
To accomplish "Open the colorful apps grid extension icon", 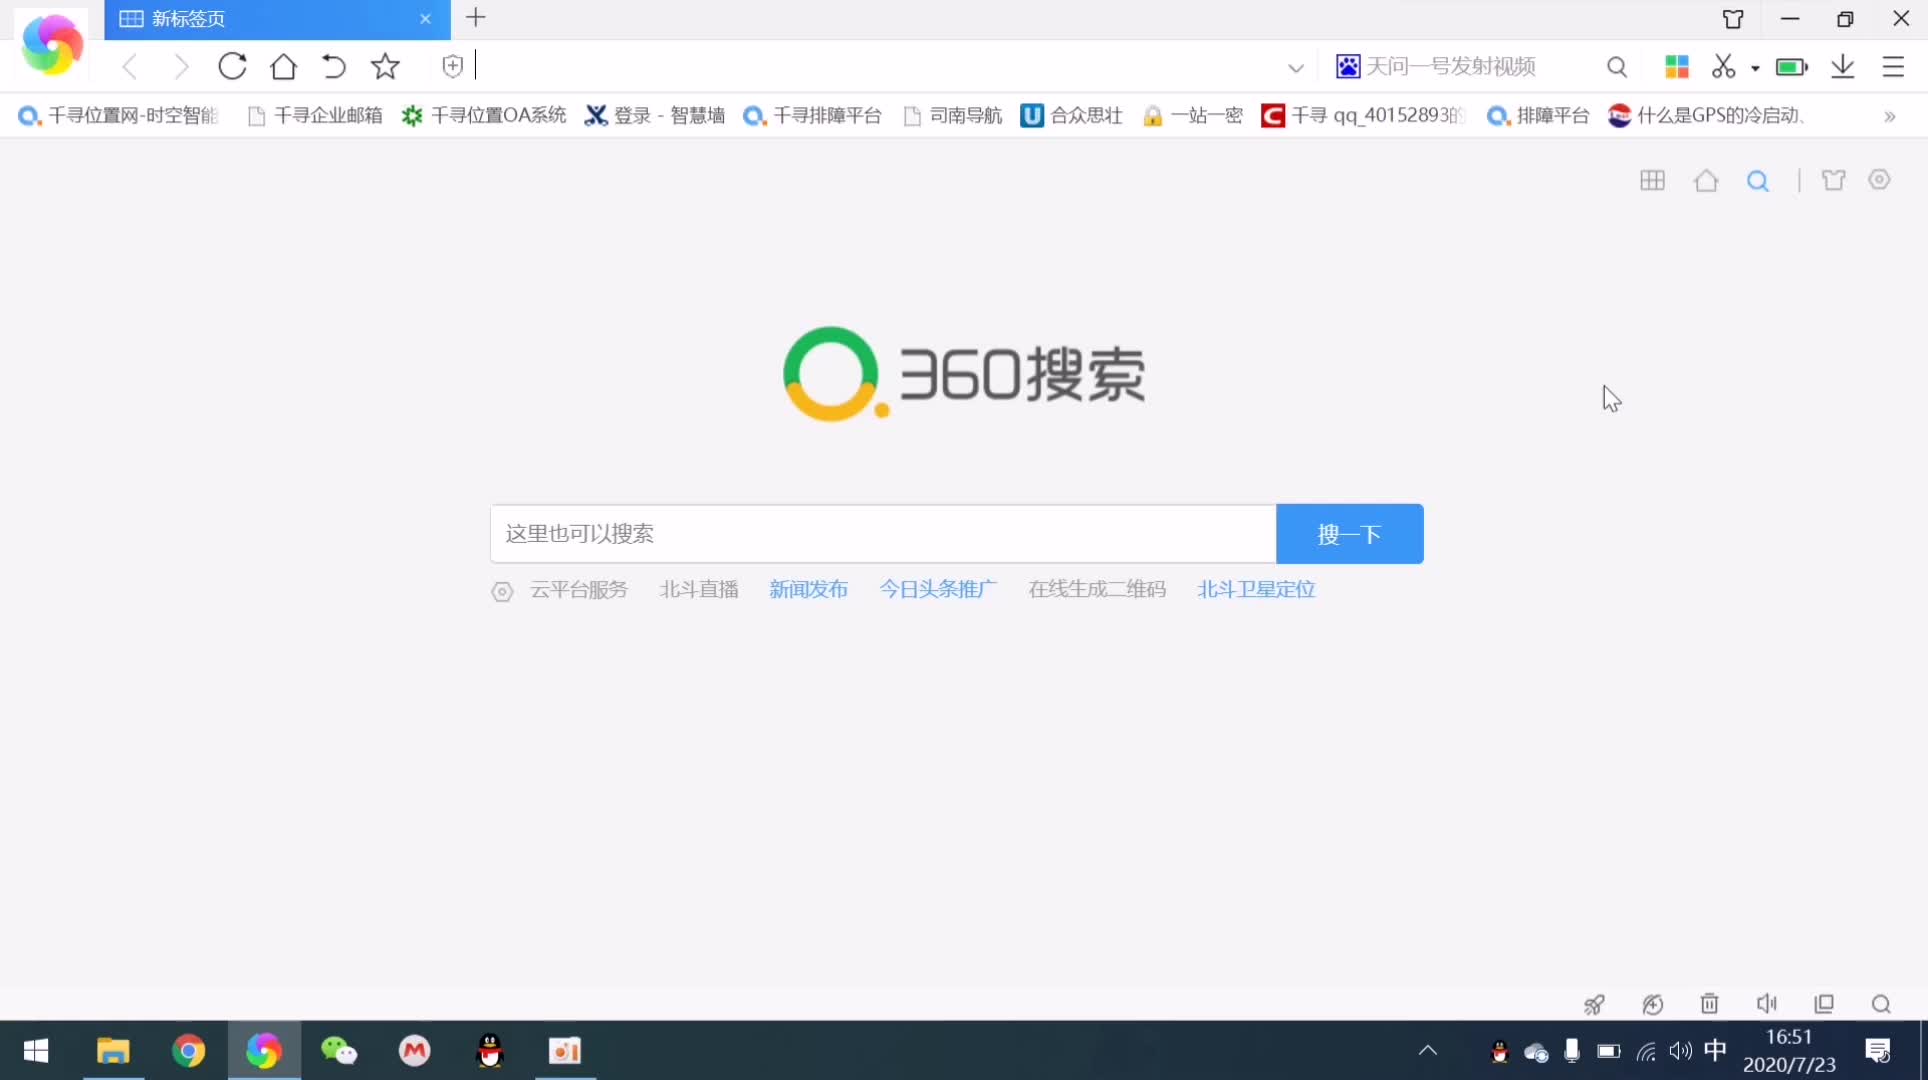I will pyautogui.click(x=1676, y=67).
